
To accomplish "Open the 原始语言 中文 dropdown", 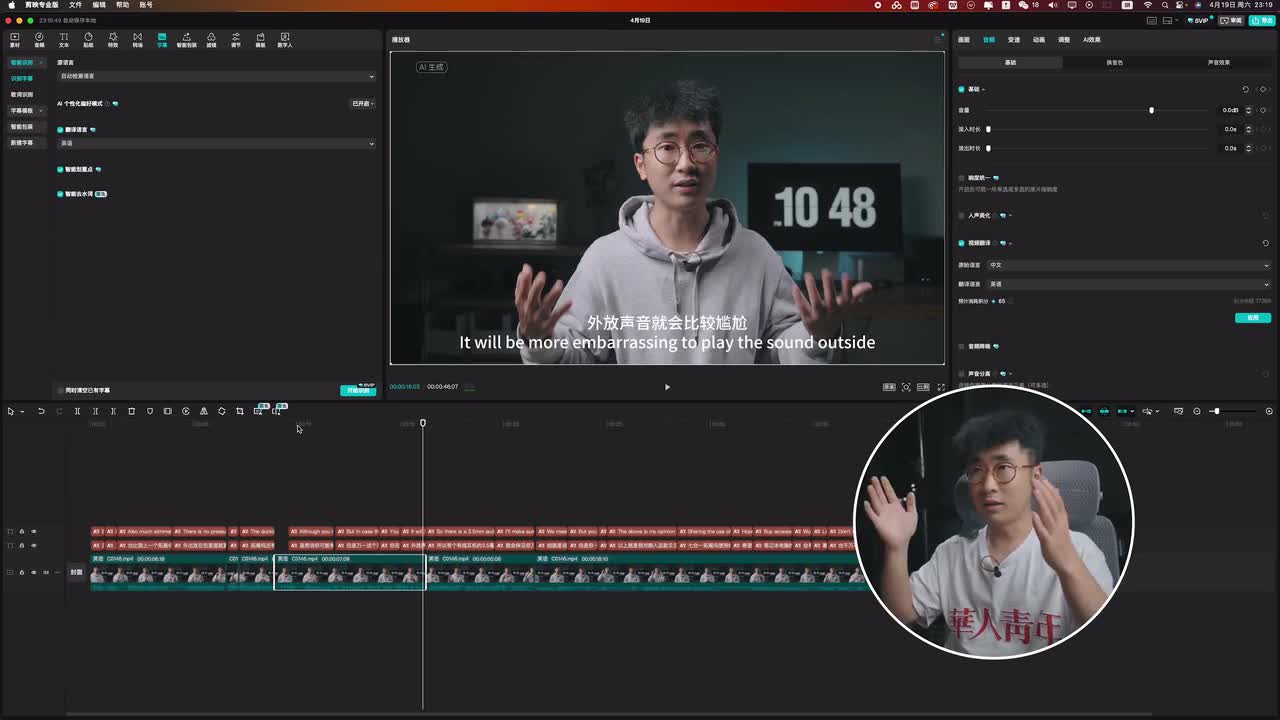I will point(1128,265).
